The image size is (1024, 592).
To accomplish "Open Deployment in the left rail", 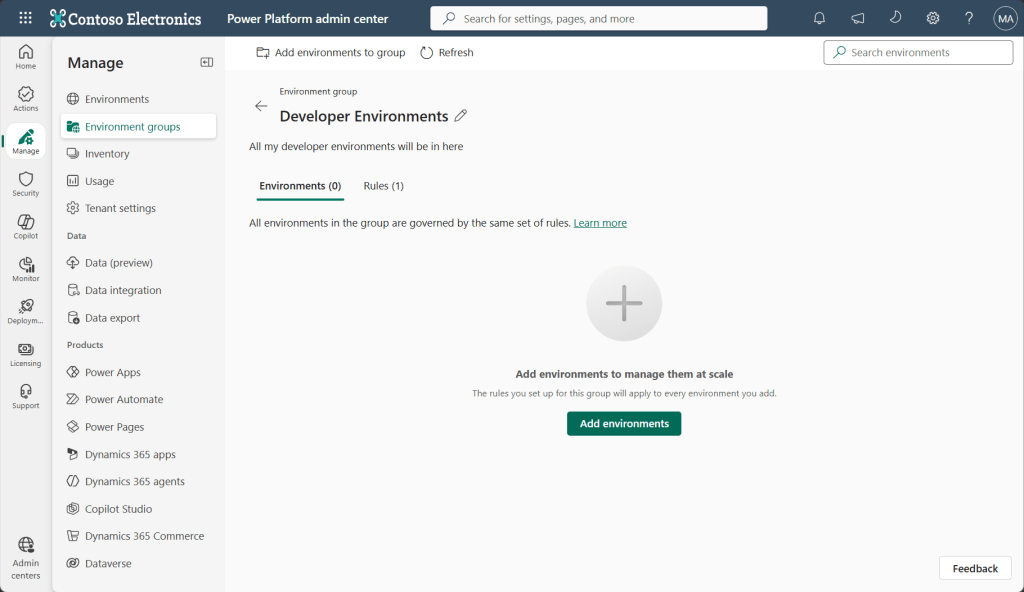I will tap(25, 312).
